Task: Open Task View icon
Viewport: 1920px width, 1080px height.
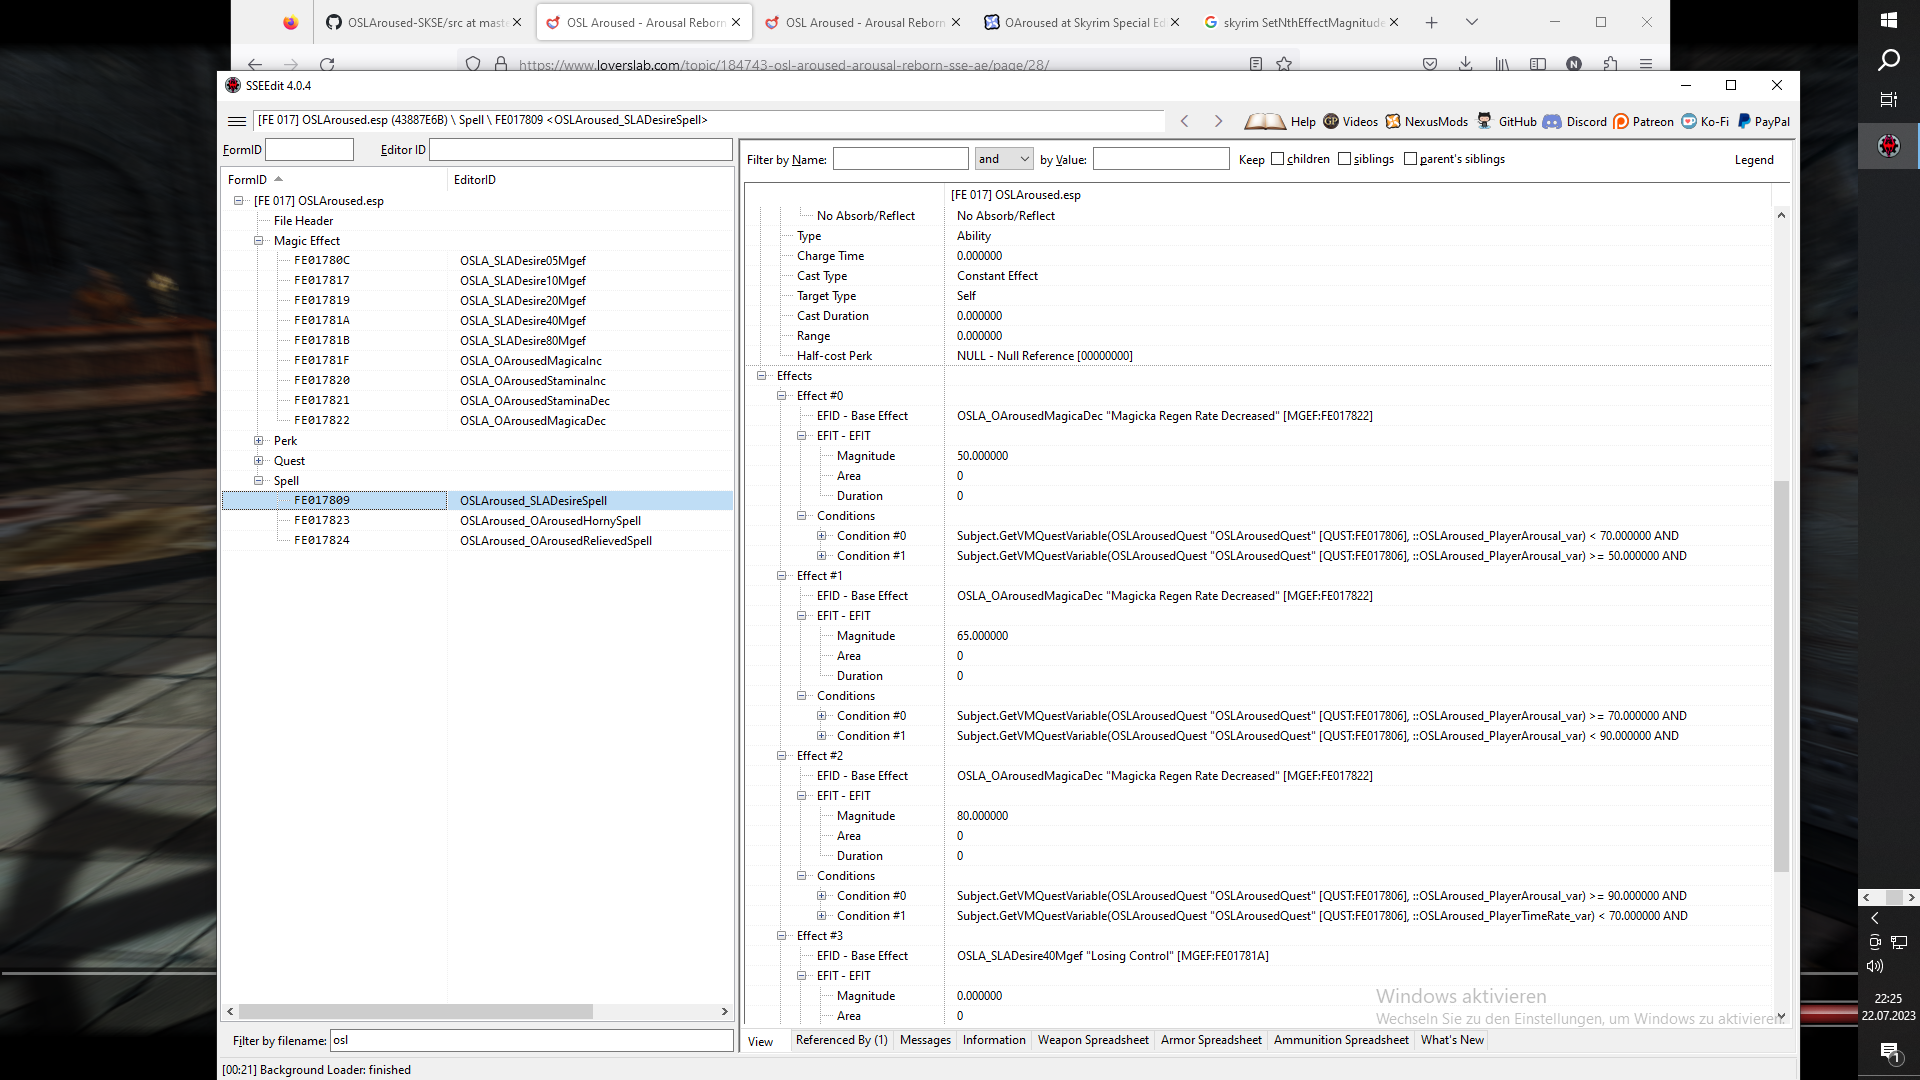Action: (x=1888, y=99)
